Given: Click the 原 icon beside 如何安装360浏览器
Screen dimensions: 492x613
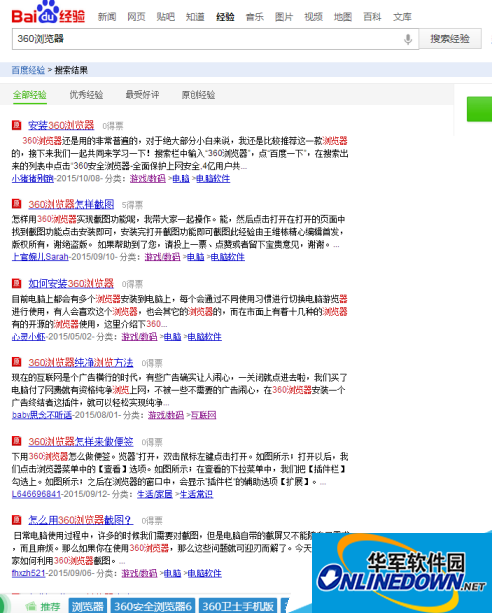Looking at the screenshot, I should tap(16, 283).
